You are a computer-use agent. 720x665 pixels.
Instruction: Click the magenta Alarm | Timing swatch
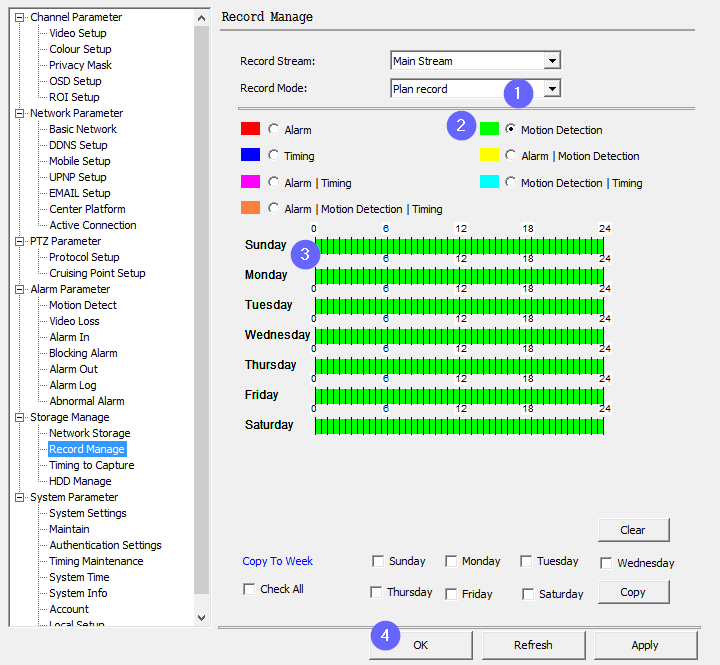(x=250, y=181)
